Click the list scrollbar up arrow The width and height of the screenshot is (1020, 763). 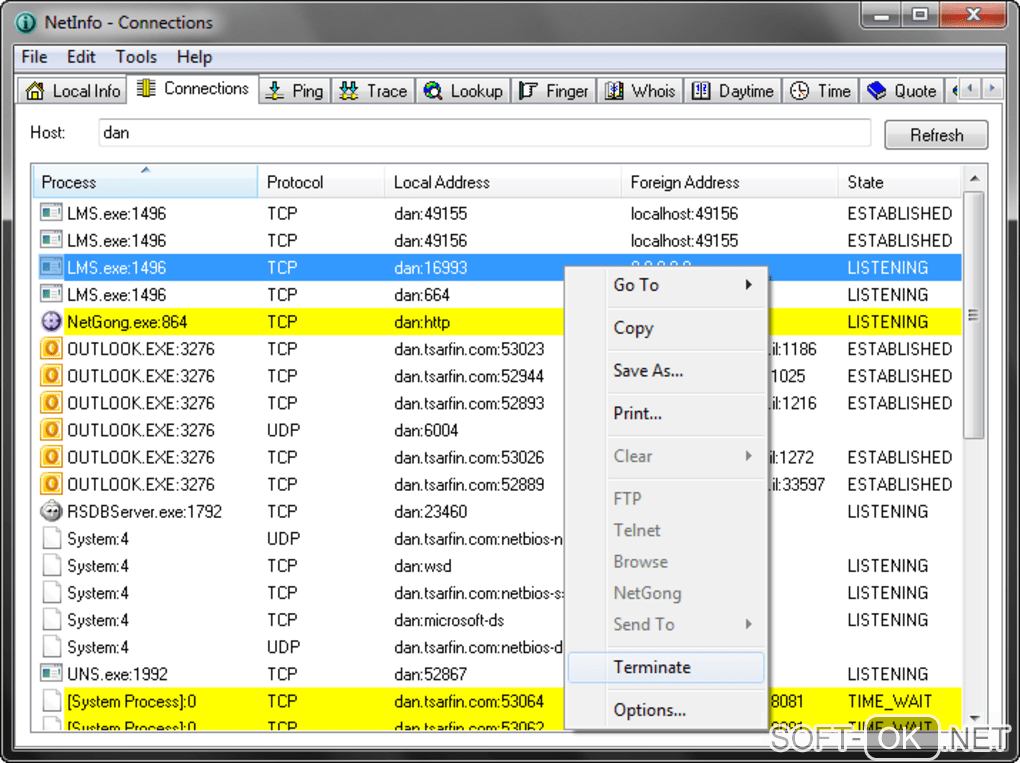[974, 178]
